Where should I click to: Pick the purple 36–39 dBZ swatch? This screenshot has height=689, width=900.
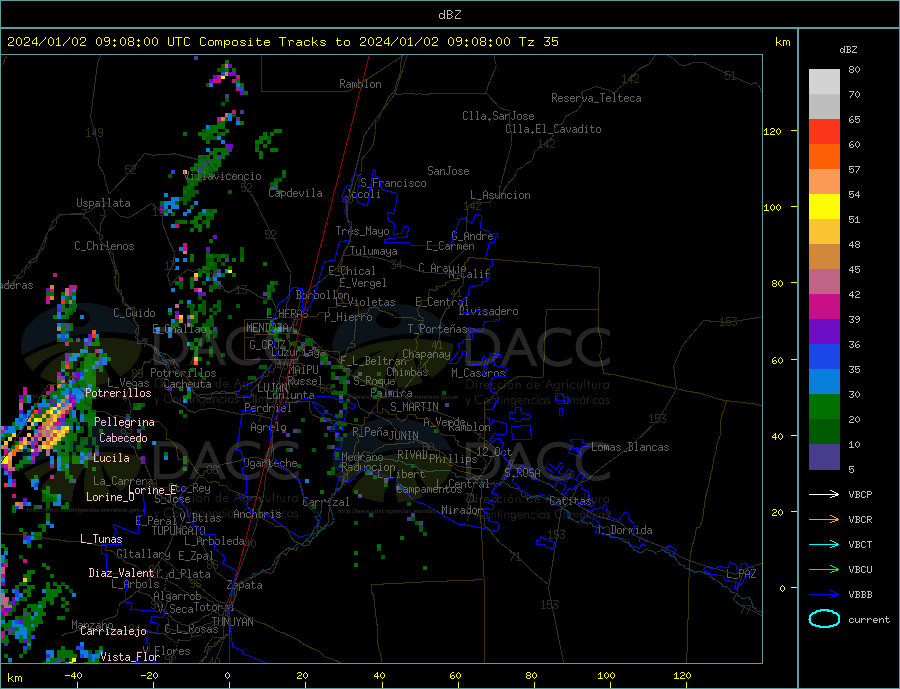[x=824, y=332]
